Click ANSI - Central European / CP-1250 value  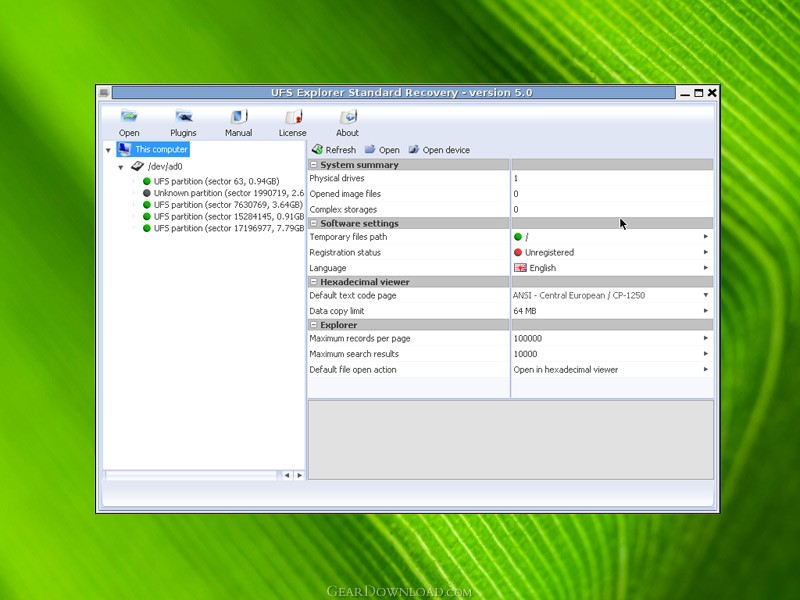point(579,295)
